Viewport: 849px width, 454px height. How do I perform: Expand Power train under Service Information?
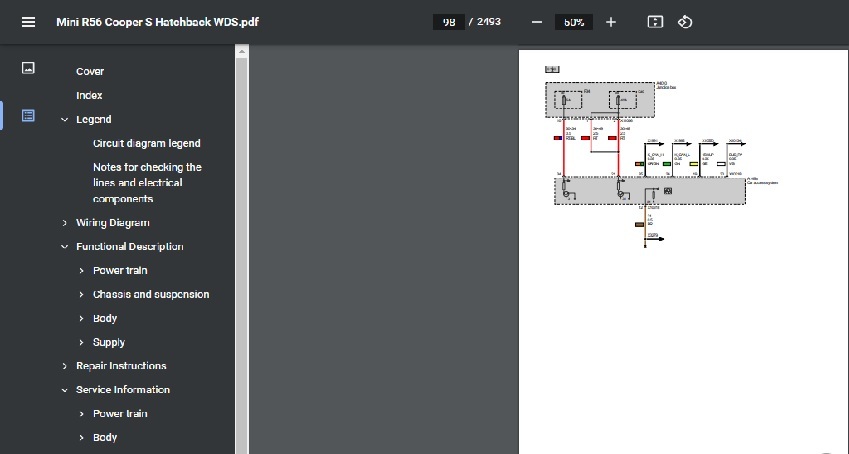pyautogui.click(x=81, y=414)
